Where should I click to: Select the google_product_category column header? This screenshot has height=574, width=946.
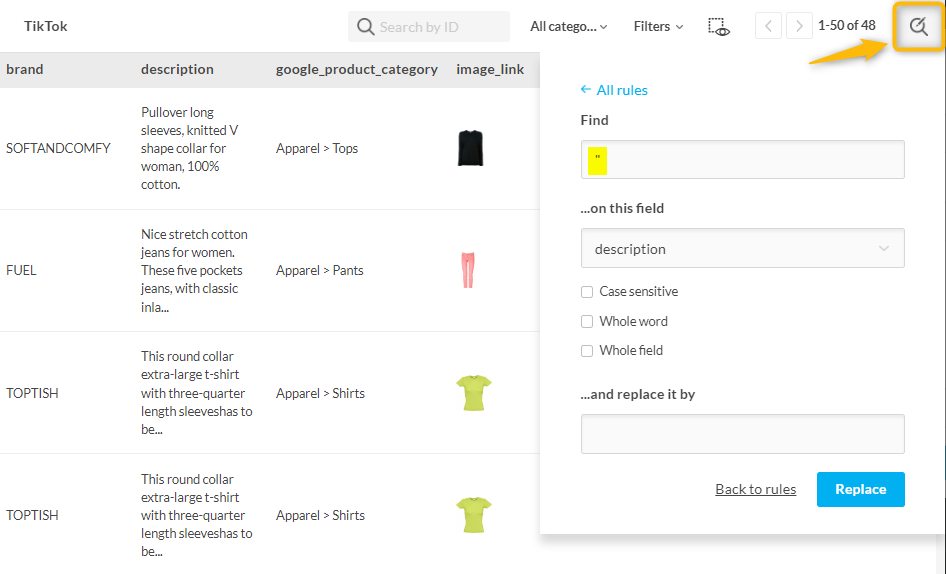click(356, 70)
